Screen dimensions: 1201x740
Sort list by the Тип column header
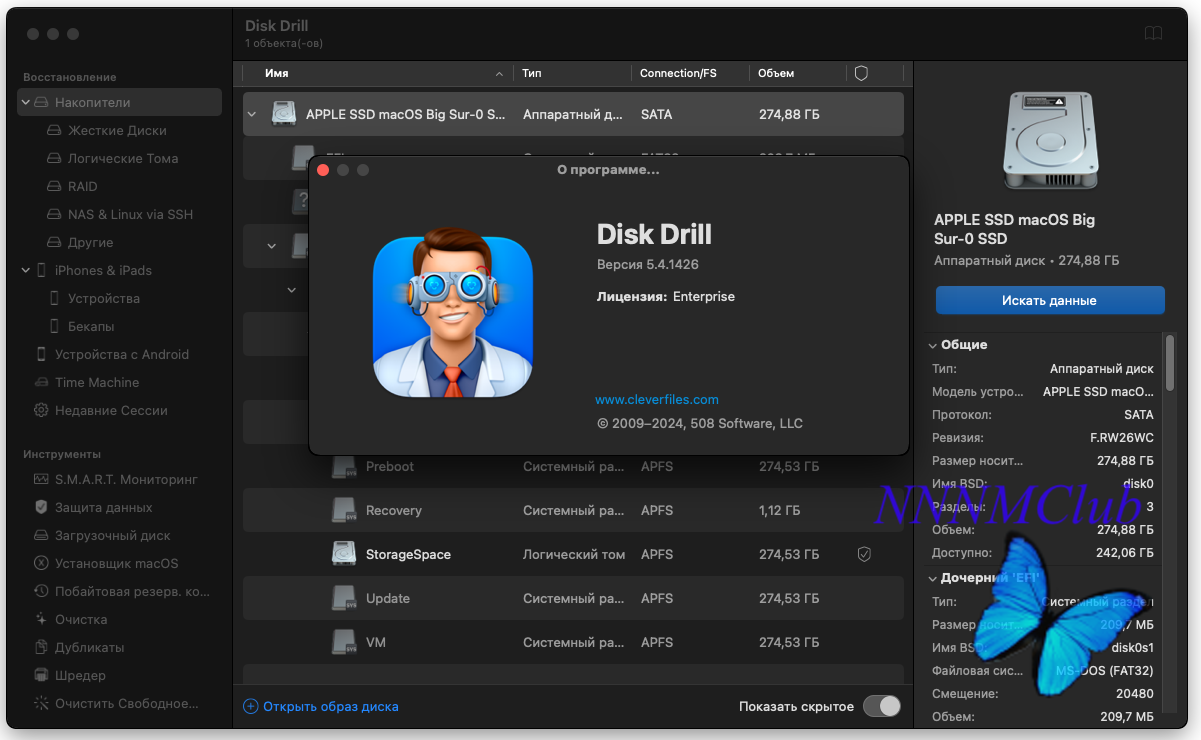(x=532, y=73)
